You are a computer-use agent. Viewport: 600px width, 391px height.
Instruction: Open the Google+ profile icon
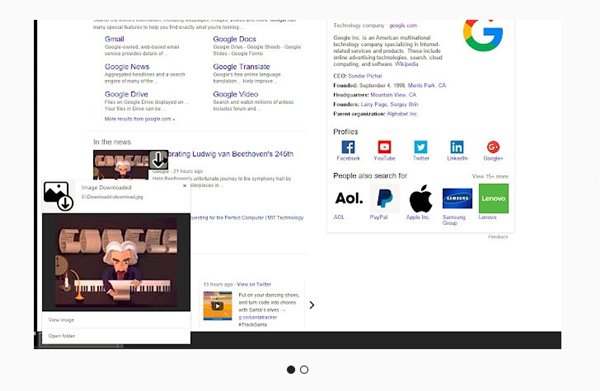click(493, 147)
